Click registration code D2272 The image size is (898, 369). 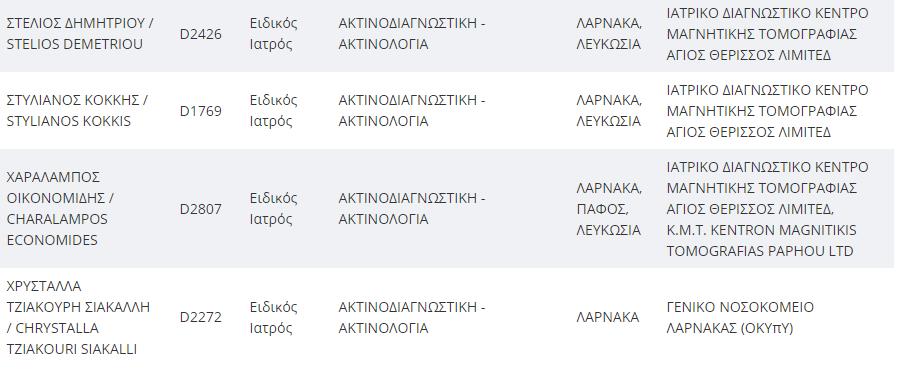point(200,317)
